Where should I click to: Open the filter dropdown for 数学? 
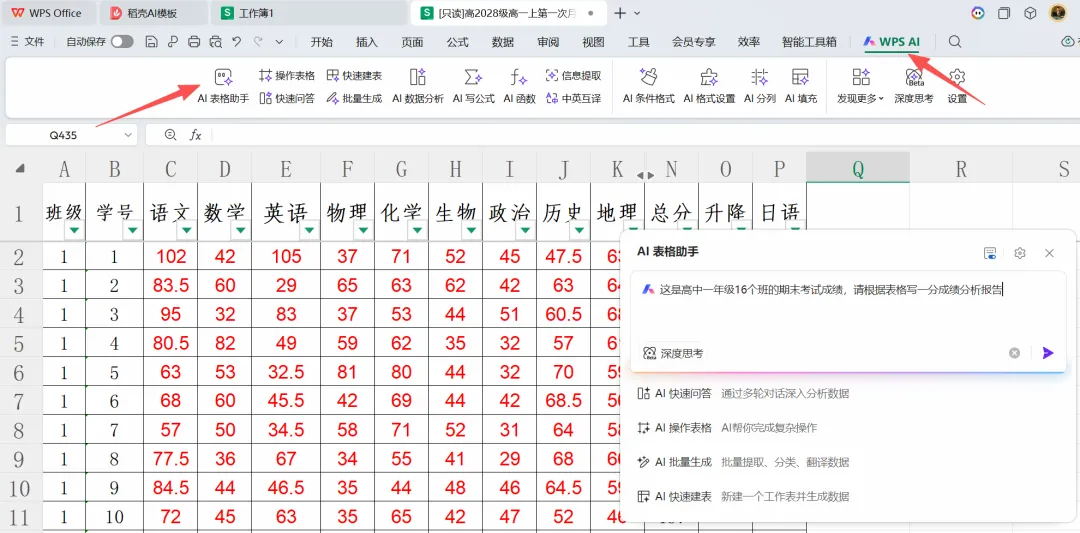click(x=240, y=231)
